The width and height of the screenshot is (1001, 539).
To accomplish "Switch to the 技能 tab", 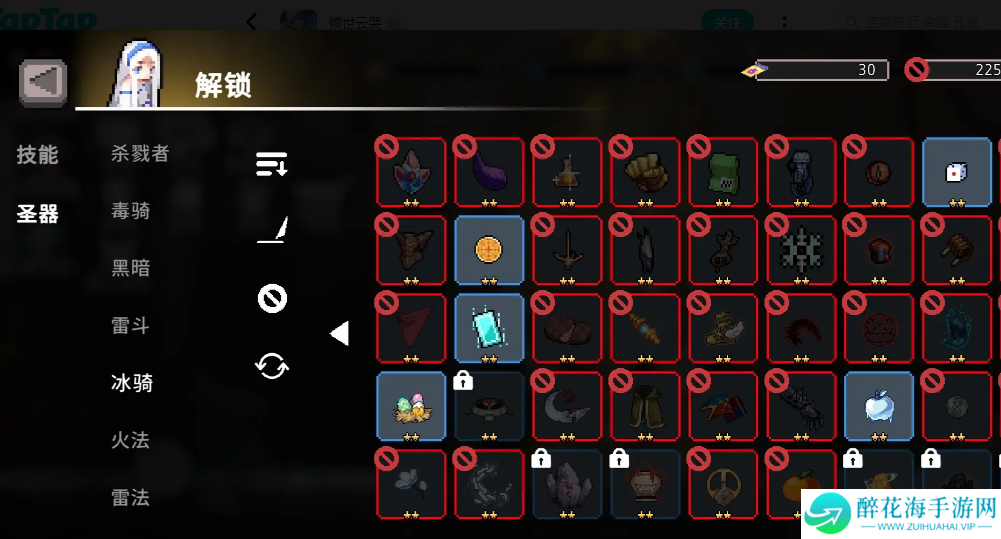I will [37, 155].
